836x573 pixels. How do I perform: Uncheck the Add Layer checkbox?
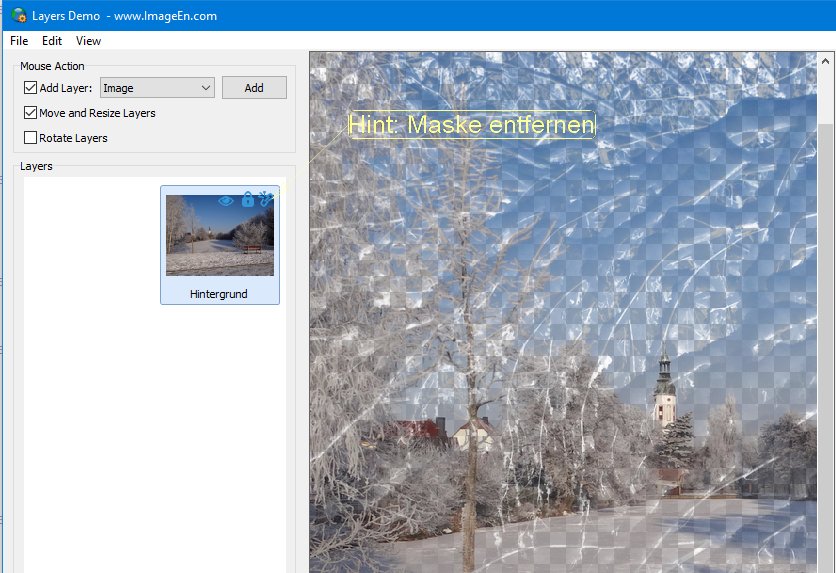click(30, 87)
